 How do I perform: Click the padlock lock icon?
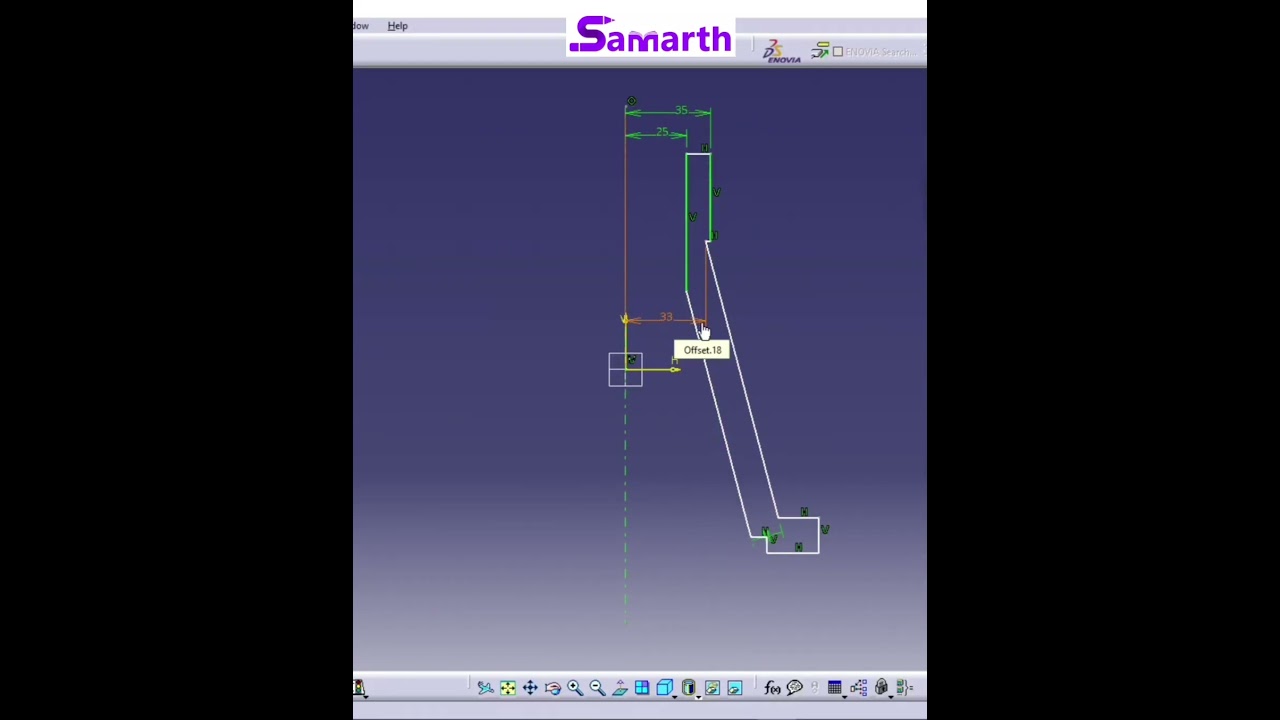[882, 687]
